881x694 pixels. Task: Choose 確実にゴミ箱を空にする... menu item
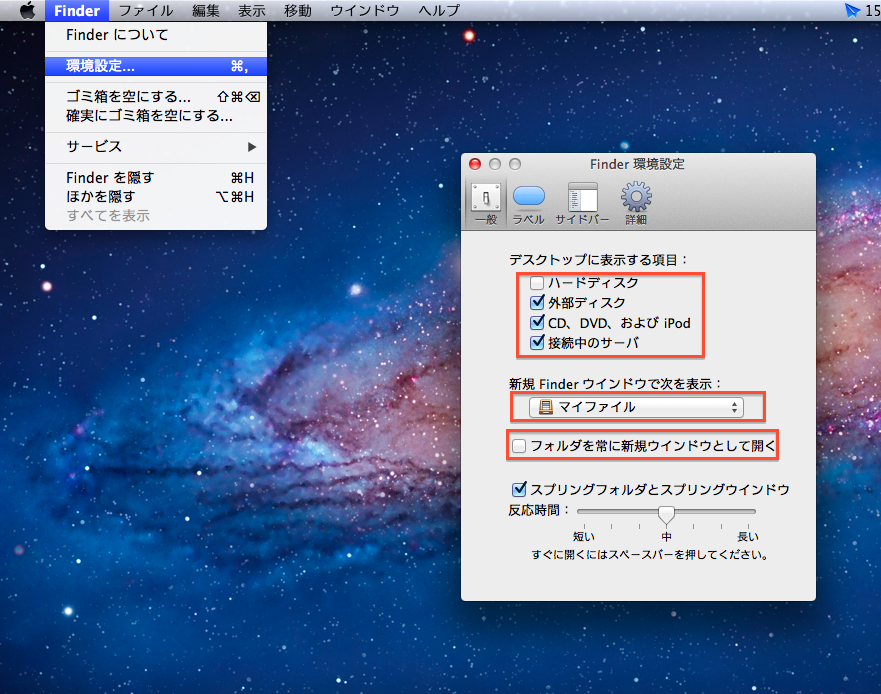click(x=156, y=116)
